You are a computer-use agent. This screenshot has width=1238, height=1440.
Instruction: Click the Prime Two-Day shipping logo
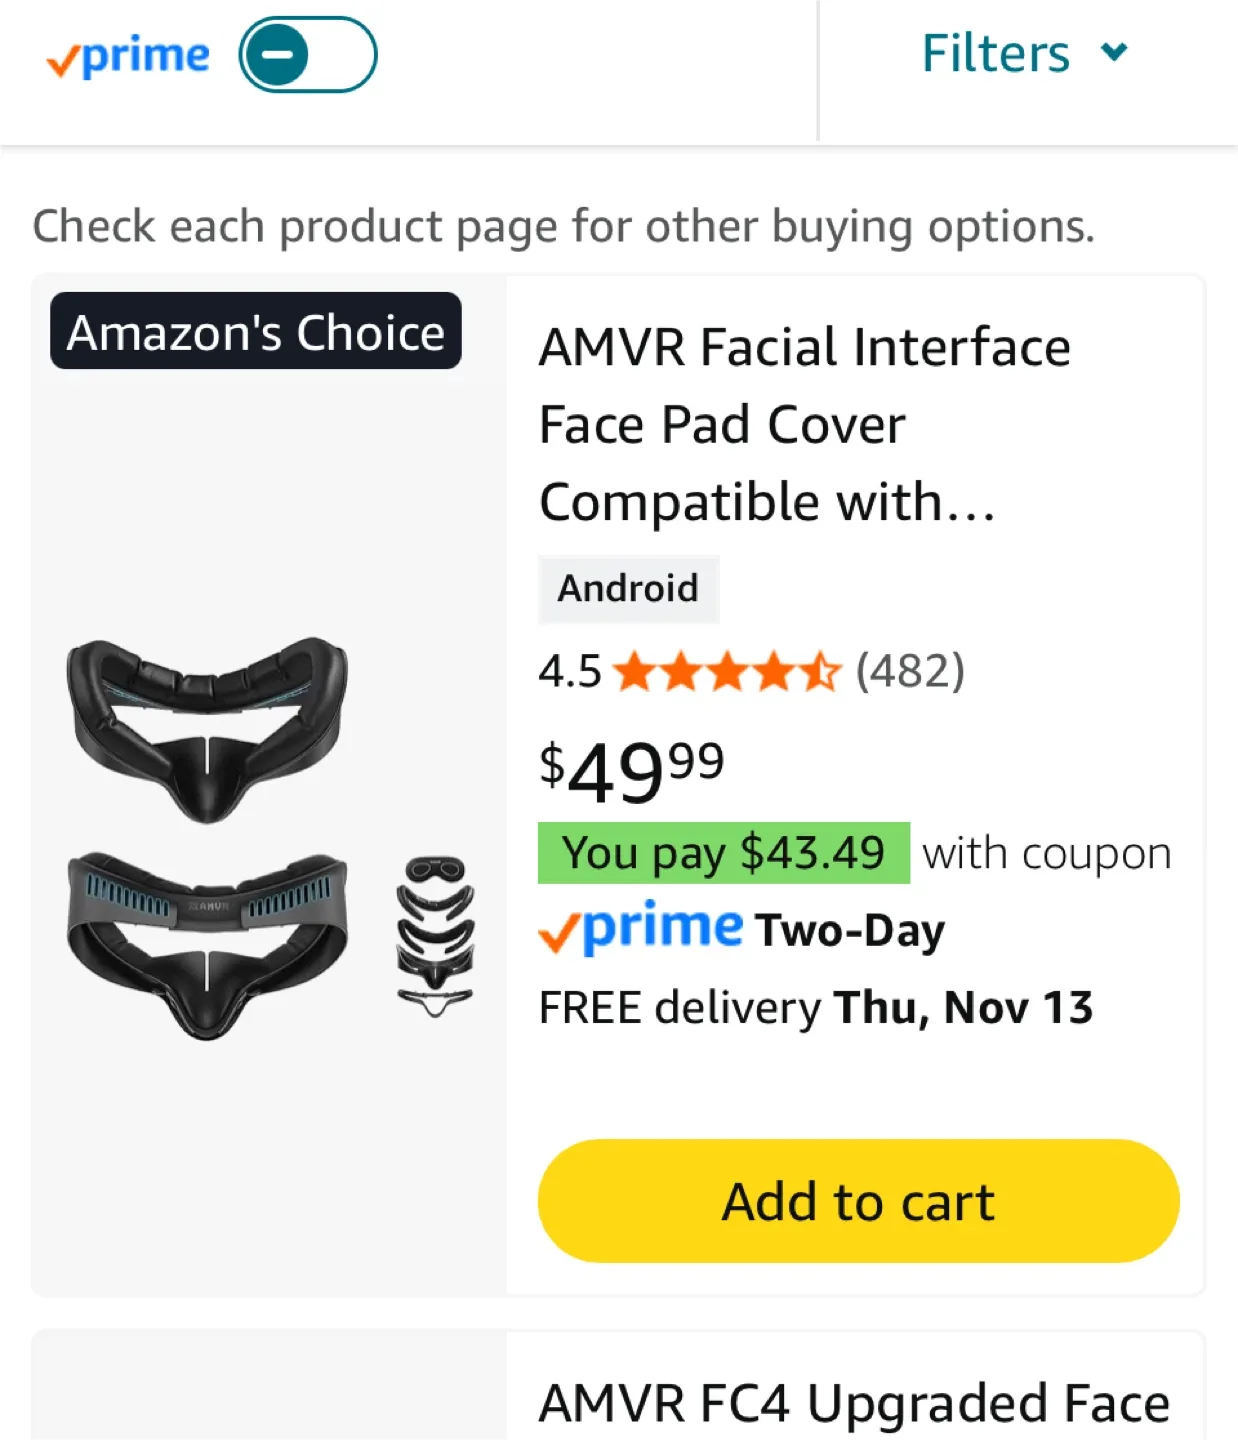click(642, 929)
